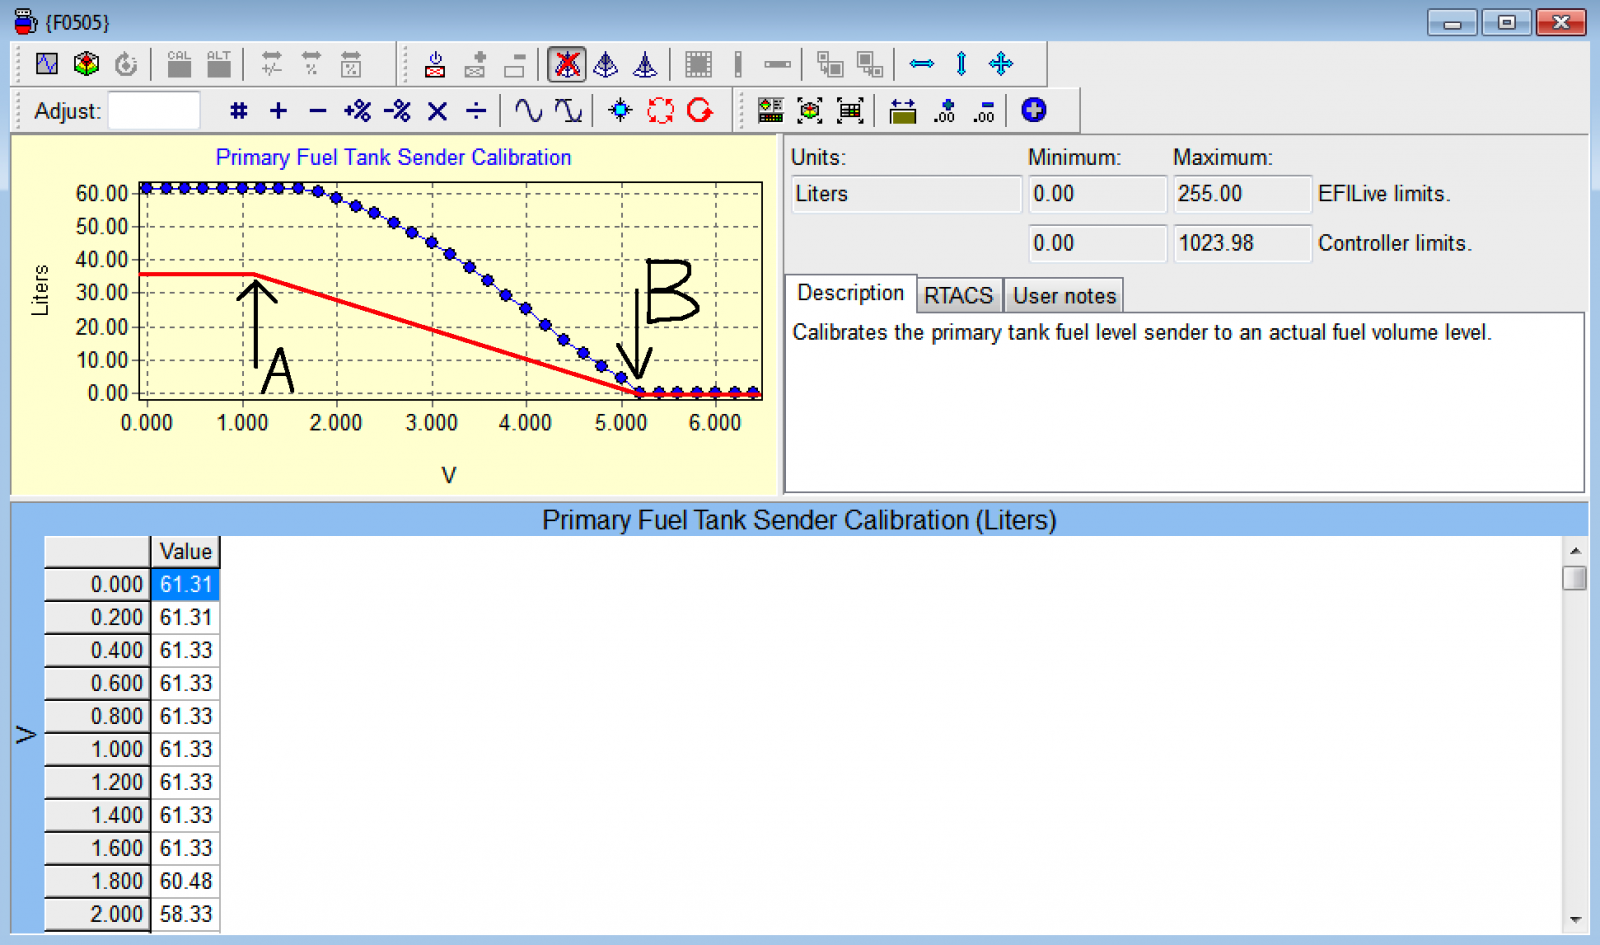Click the Value column header
The height and width of the screenshot is (945, 1600).
click(185, 551)
